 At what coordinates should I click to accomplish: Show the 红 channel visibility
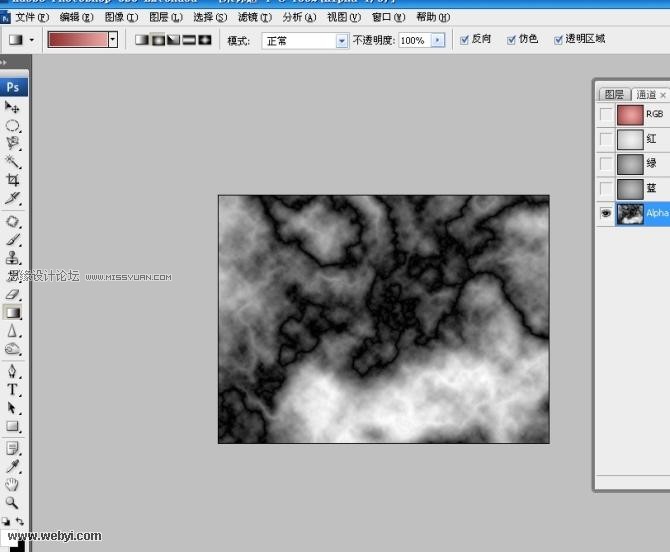(605, 139)
